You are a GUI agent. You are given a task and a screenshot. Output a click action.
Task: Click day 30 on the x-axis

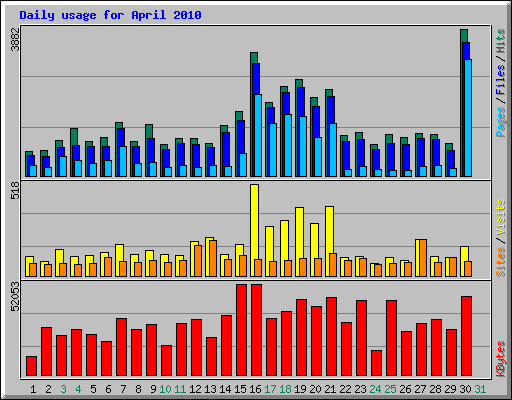coord(465,389)
